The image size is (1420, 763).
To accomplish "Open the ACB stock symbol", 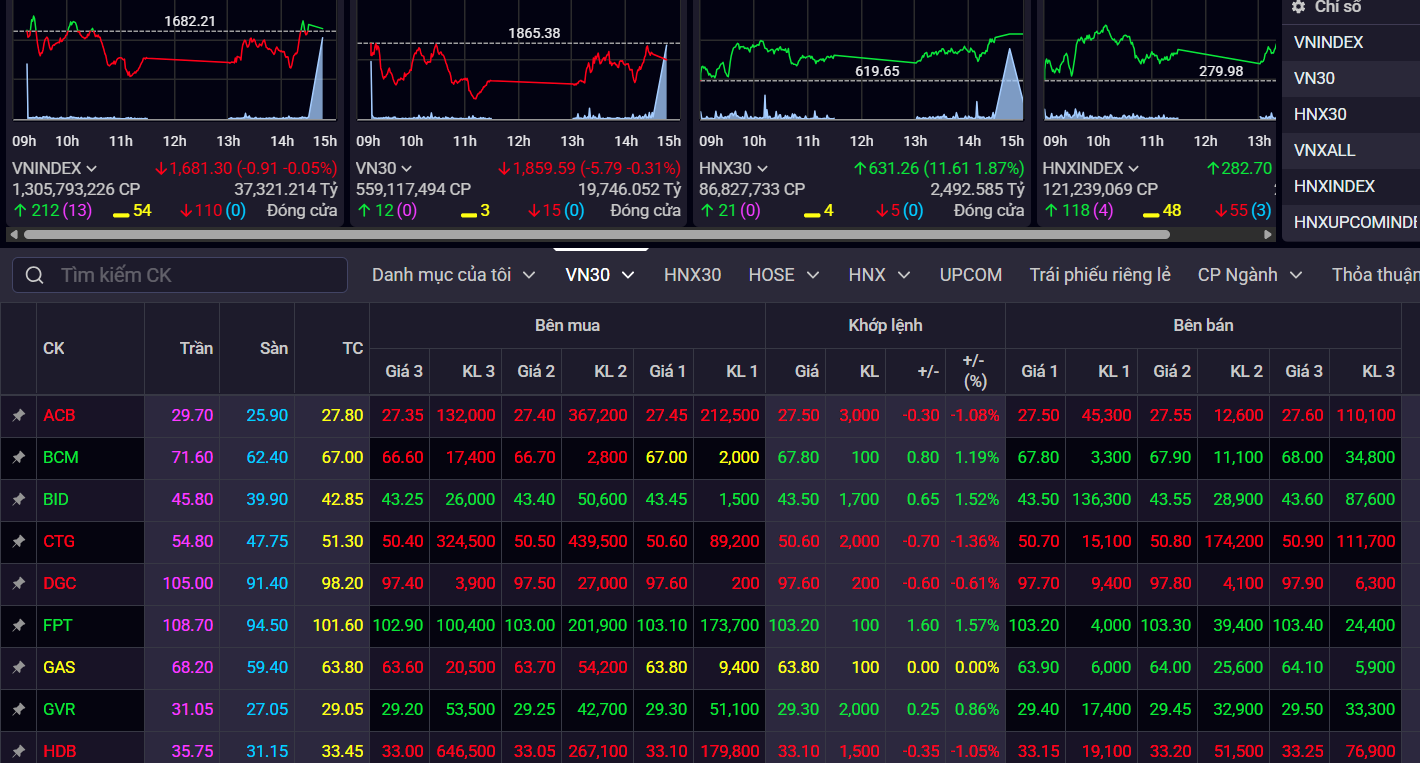I will (x=59, y=415).
